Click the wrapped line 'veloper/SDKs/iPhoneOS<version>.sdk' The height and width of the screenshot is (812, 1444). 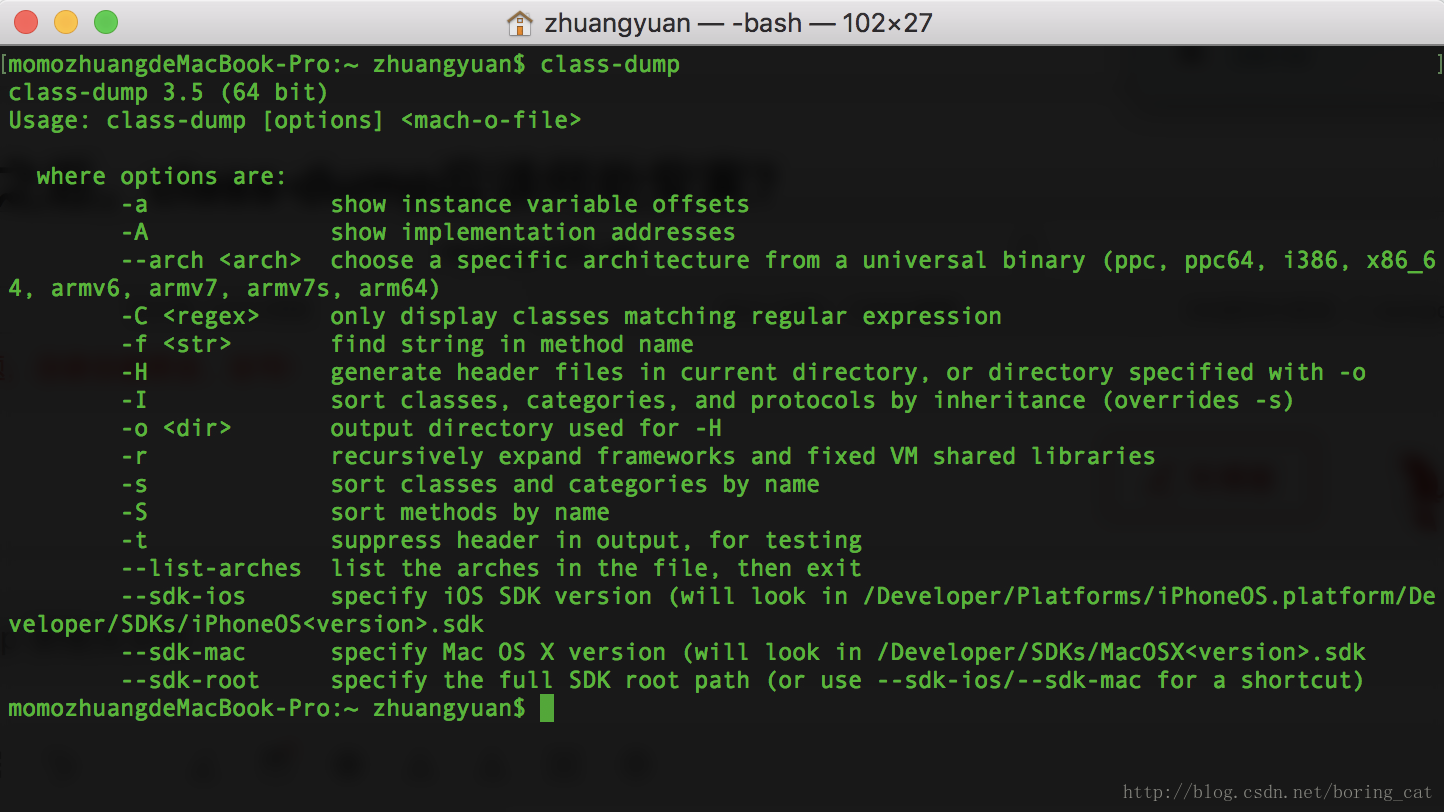(246, 625)
